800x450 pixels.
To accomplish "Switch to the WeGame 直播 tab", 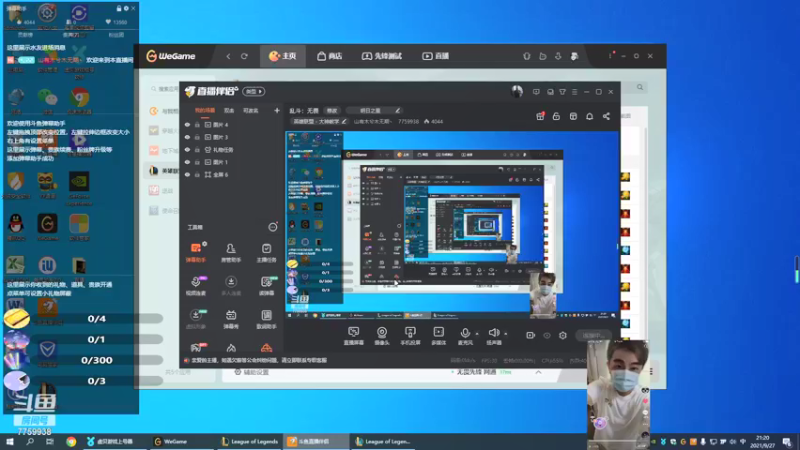I will click(x=435, y=56).
